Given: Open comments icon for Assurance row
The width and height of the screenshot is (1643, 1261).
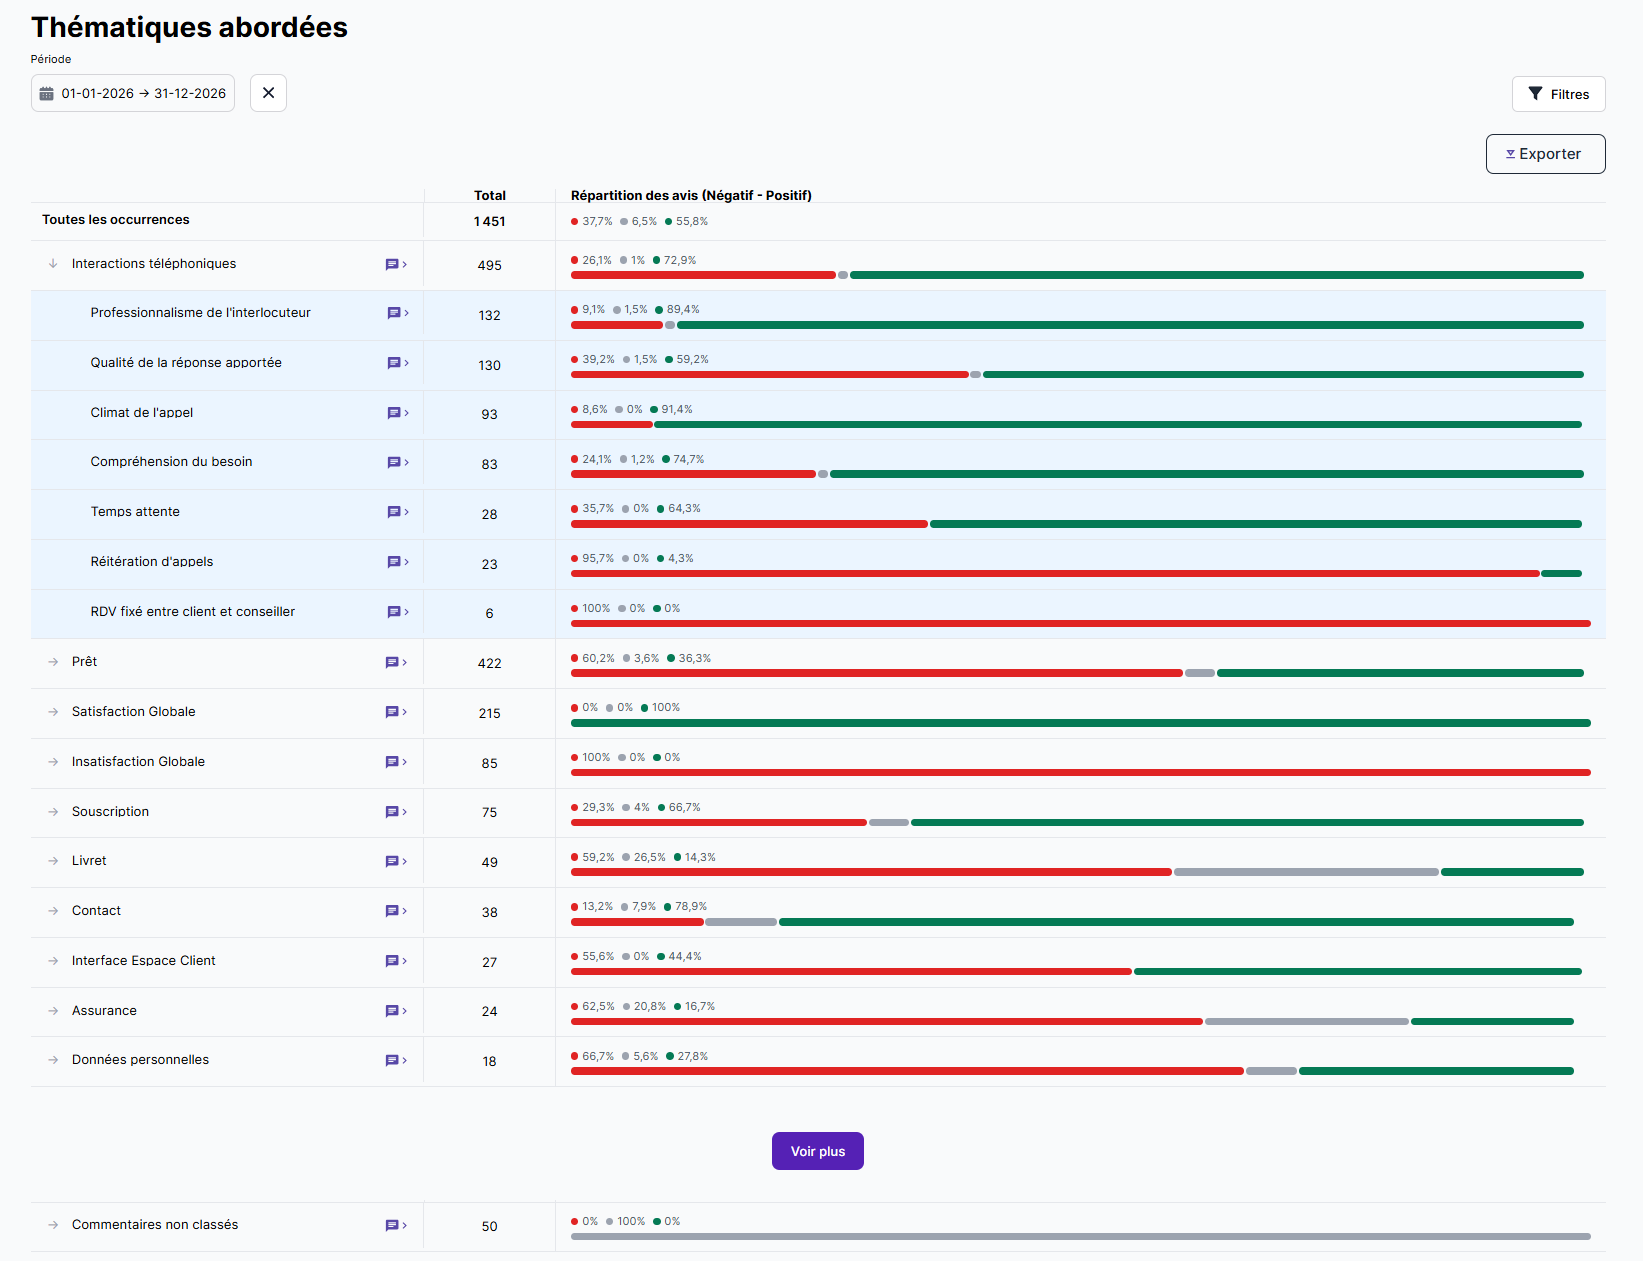Looking at the screenshot, I should (392, 1011).
